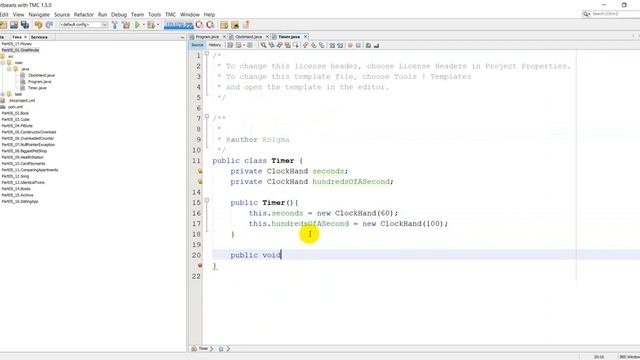Click the Toggle Bookmark icon in editor toolbar
The width and height of the screenshot is (640, 360).
(x=322, y=45)
